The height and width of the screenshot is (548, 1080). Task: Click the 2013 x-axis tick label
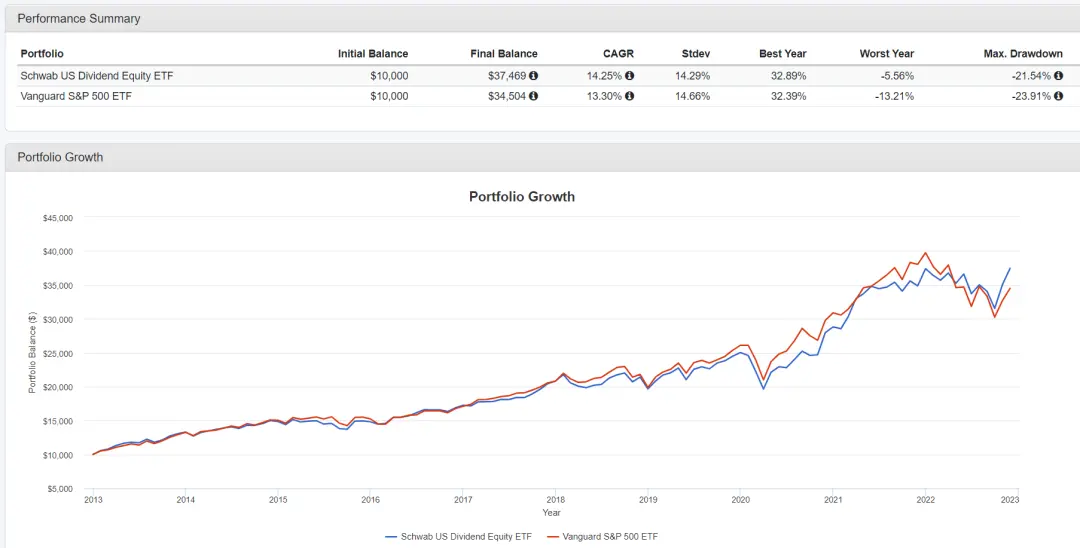tap(93, 500)
